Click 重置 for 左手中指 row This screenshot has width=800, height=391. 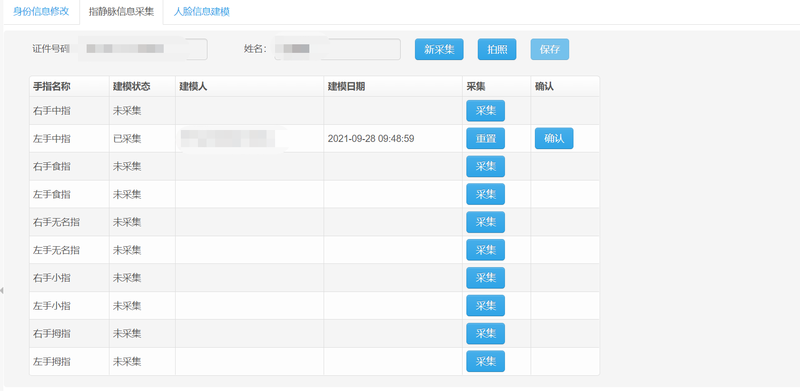point(485,138)
